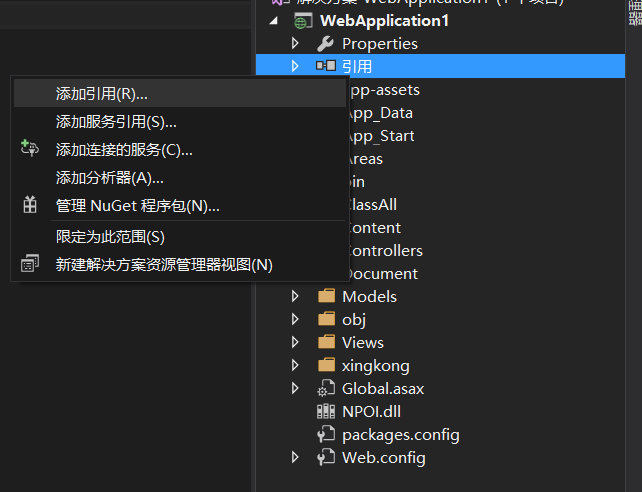This screenshot has width=642, height=492.
Task: Click the WebApplication1 web project globe icon
Action: click(303, 21)
